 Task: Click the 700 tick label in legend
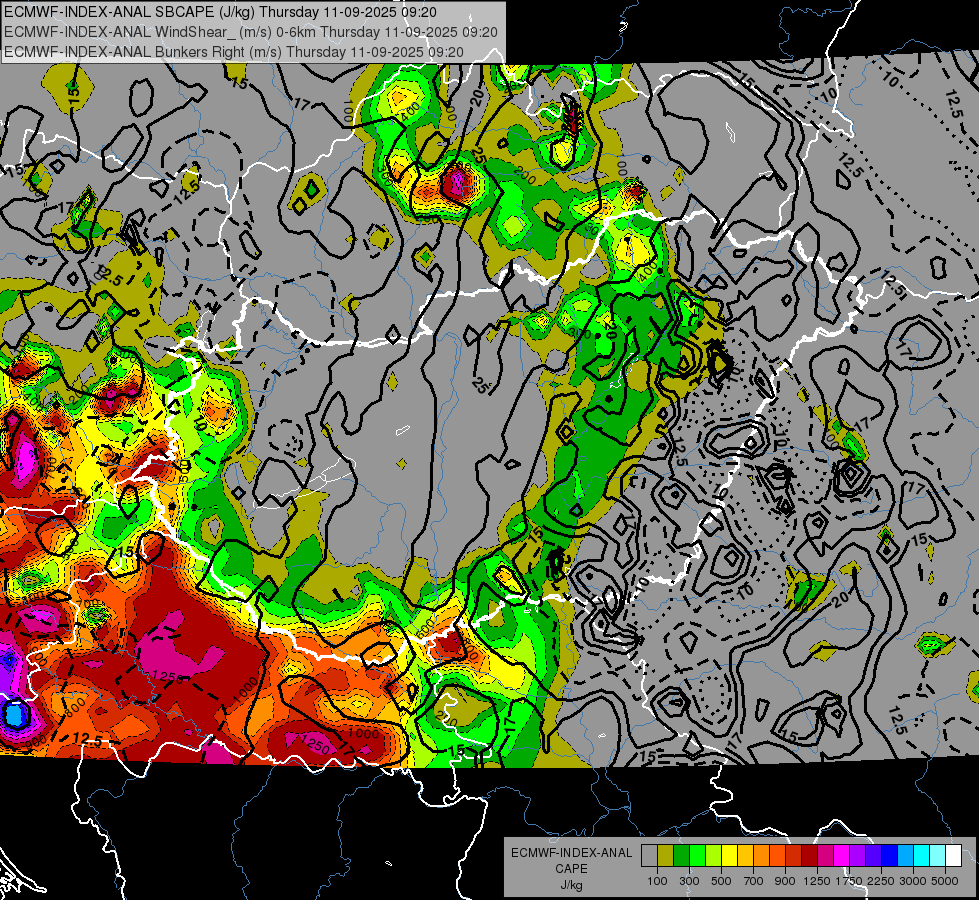pos(754,881)
